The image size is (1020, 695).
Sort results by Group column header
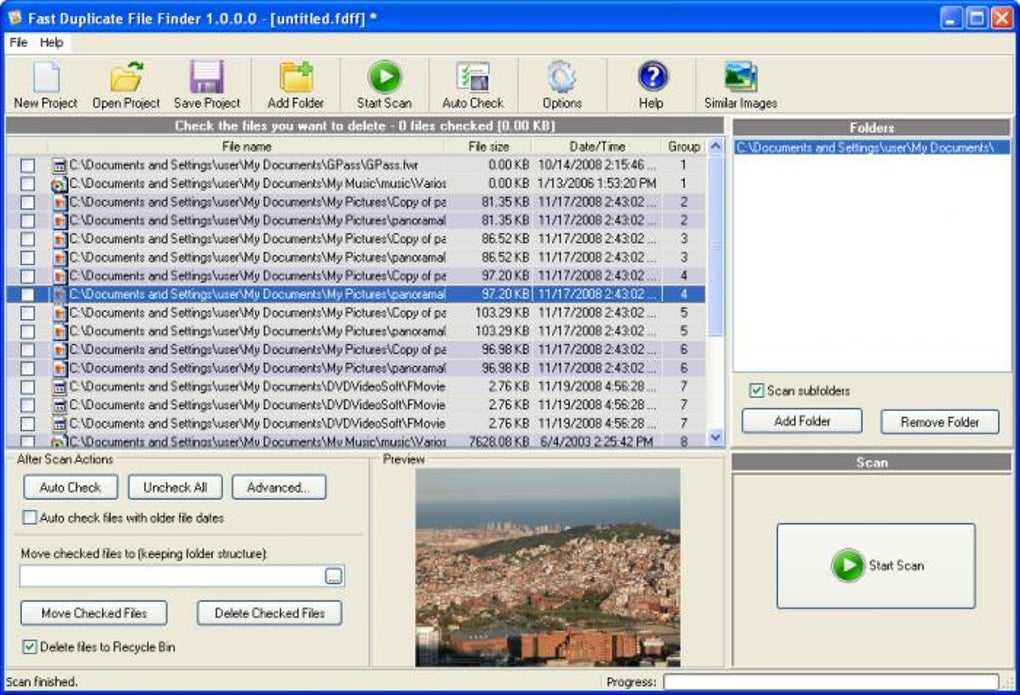point(684,146)
